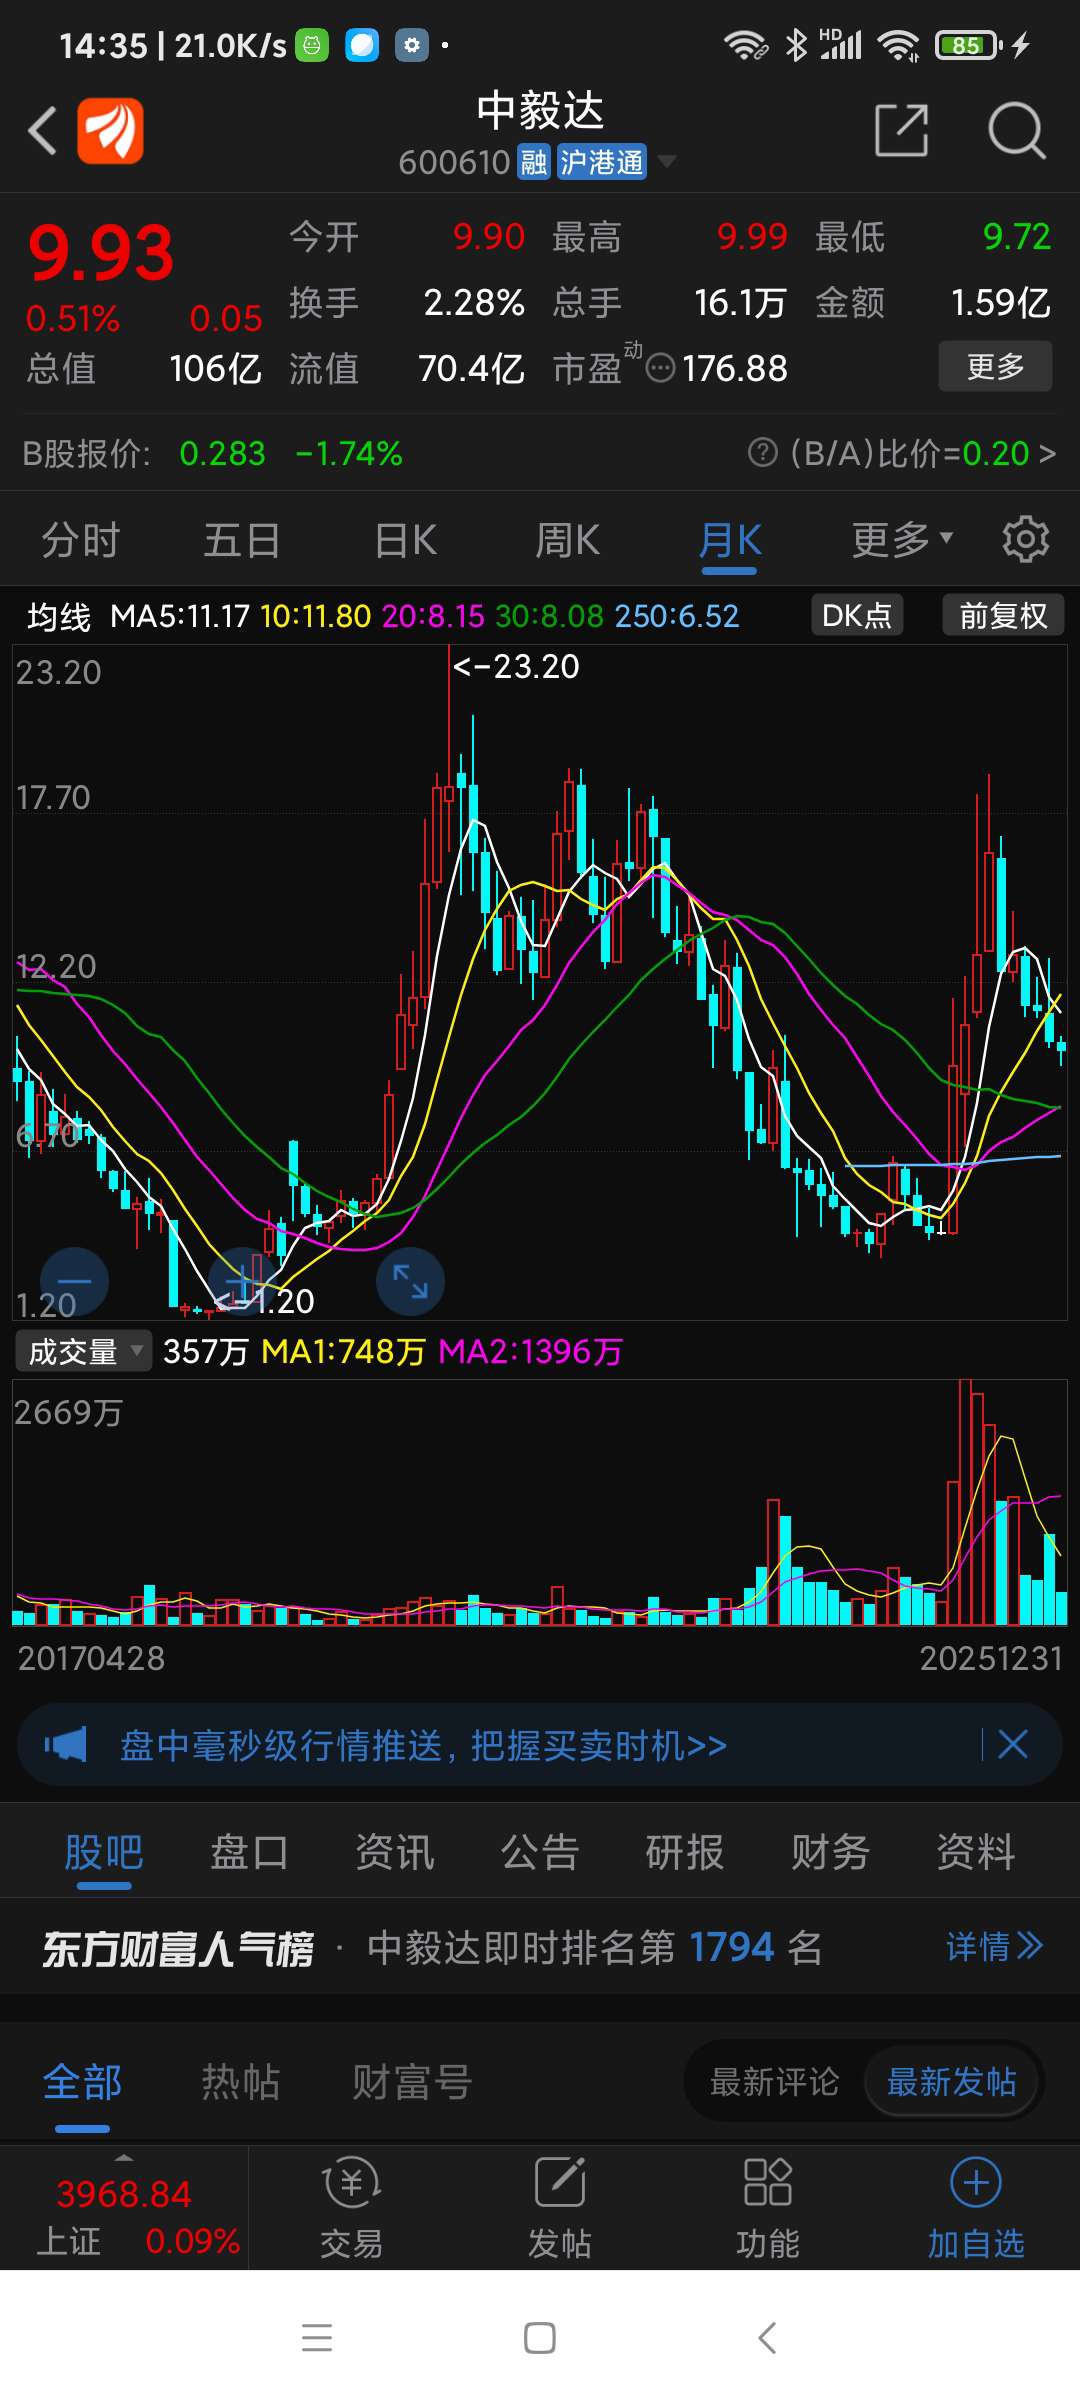Sort by 最新评论
The image size is (1080, 2400).
(x=775, y=2082)
